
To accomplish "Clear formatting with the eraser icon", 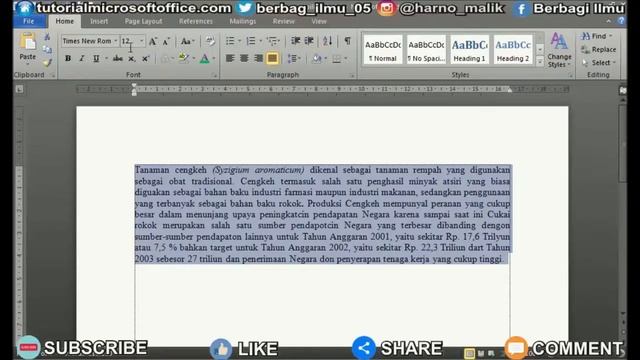I will point(210,41).
